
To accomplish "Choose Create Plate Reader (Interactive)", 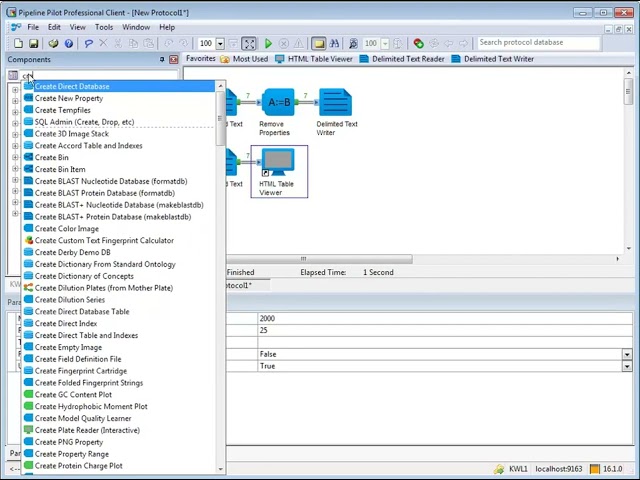I will point(118,430).
